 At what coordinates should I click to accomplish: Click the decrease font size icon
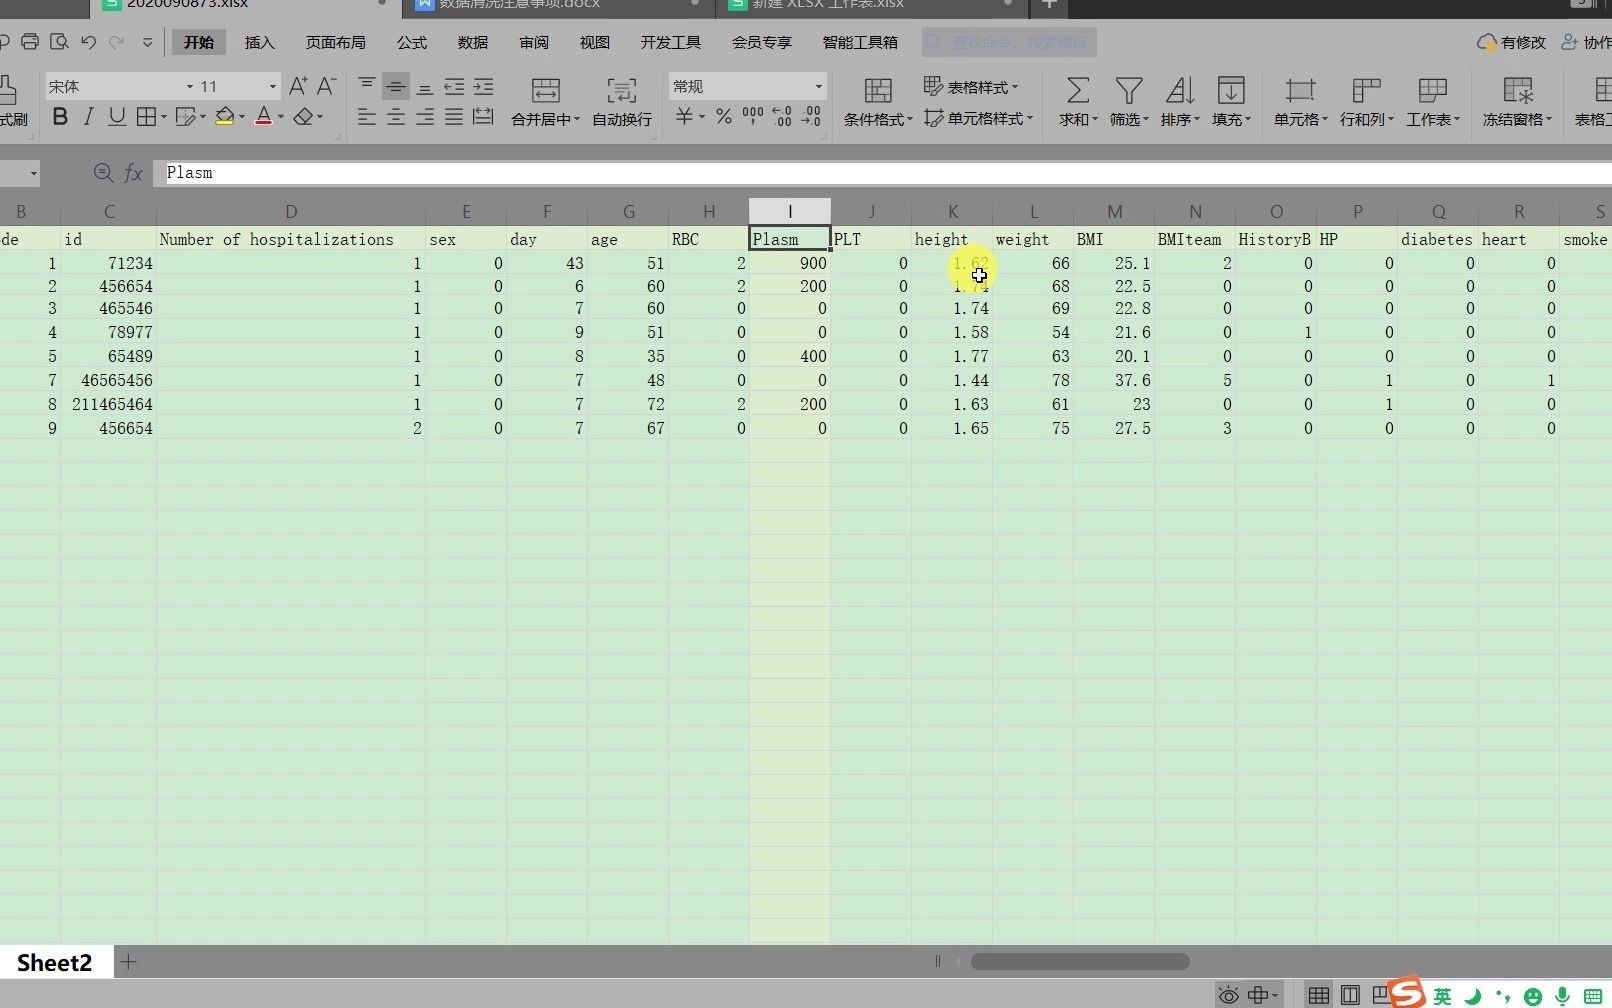[326, 86]
